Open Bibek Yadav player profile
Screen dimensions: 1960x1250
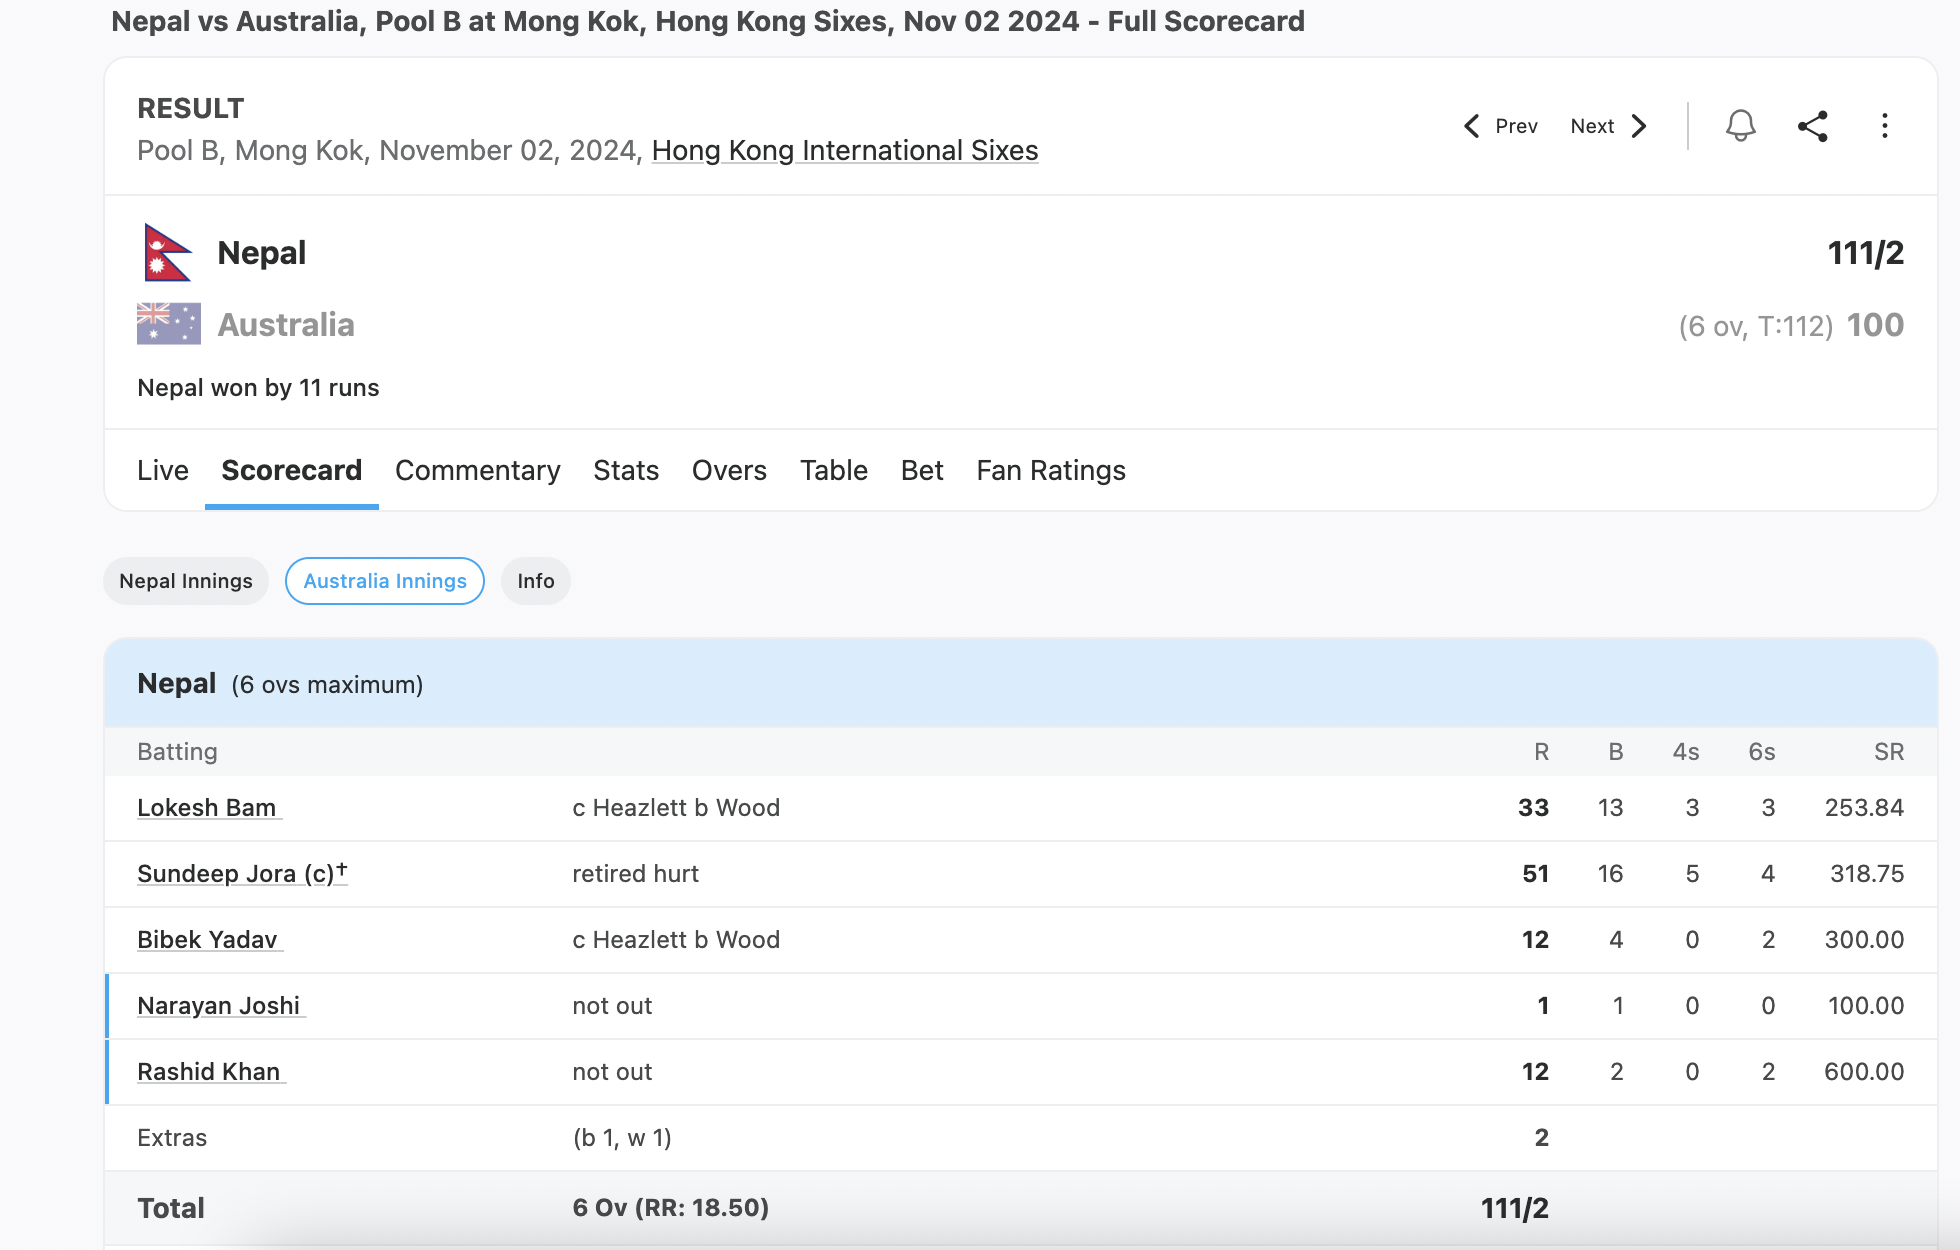click(208, 940)
